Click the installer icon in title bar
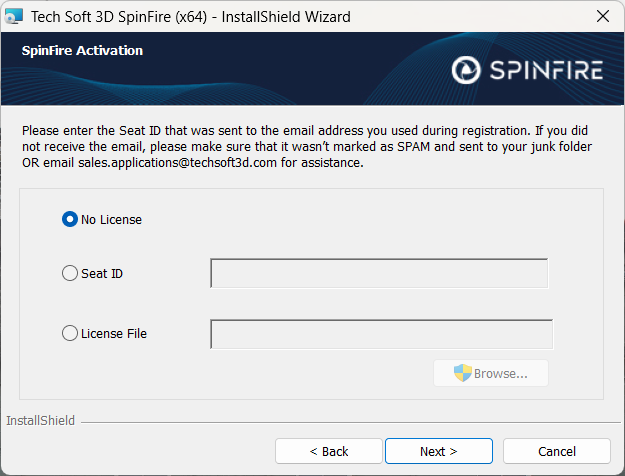The height and width of the screenshot is (476, 625). pos(15,16)
